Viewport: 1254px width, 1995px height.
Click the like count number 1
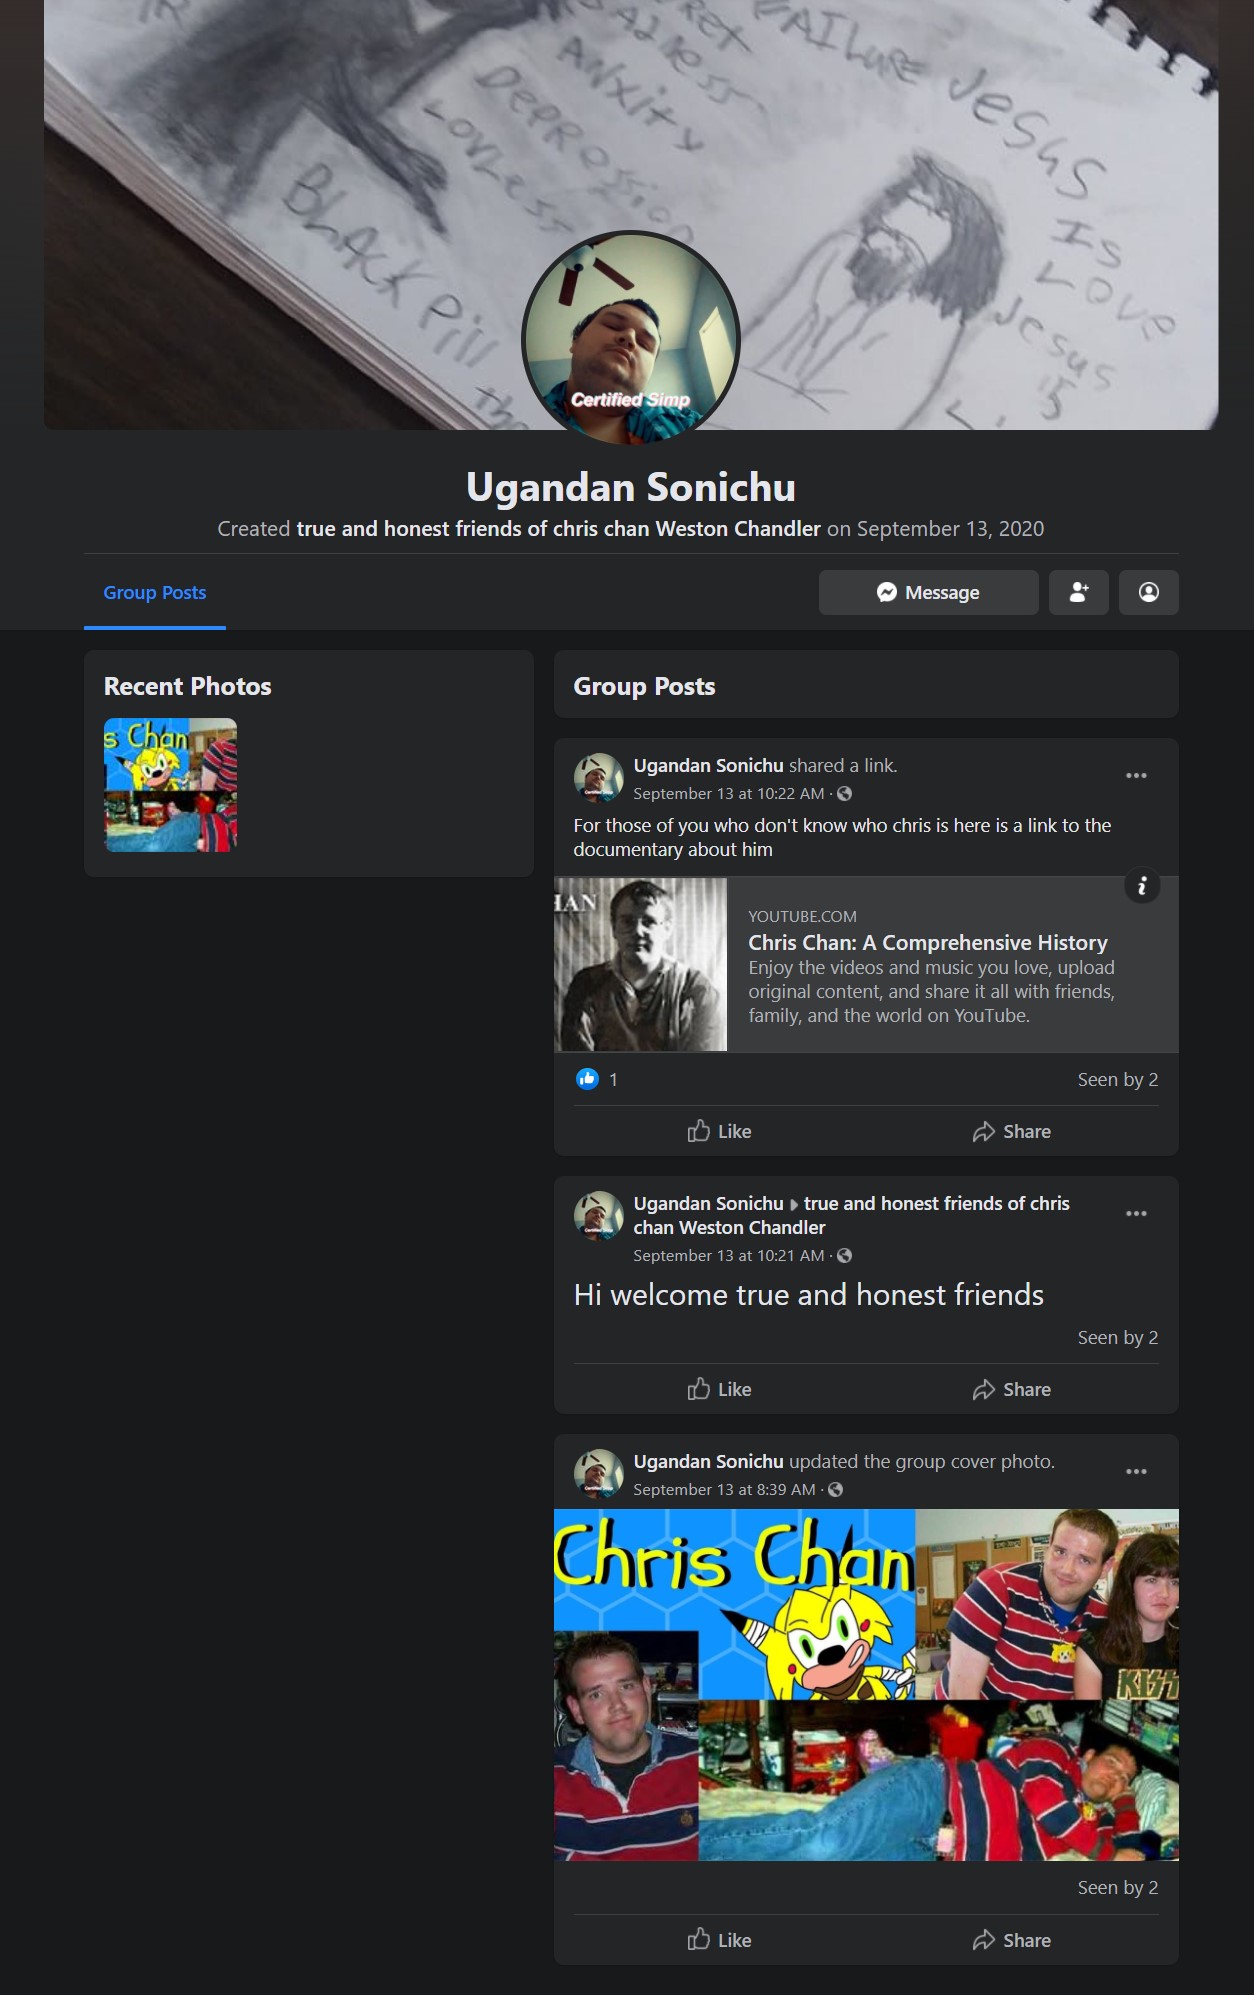pos(613,1079)
